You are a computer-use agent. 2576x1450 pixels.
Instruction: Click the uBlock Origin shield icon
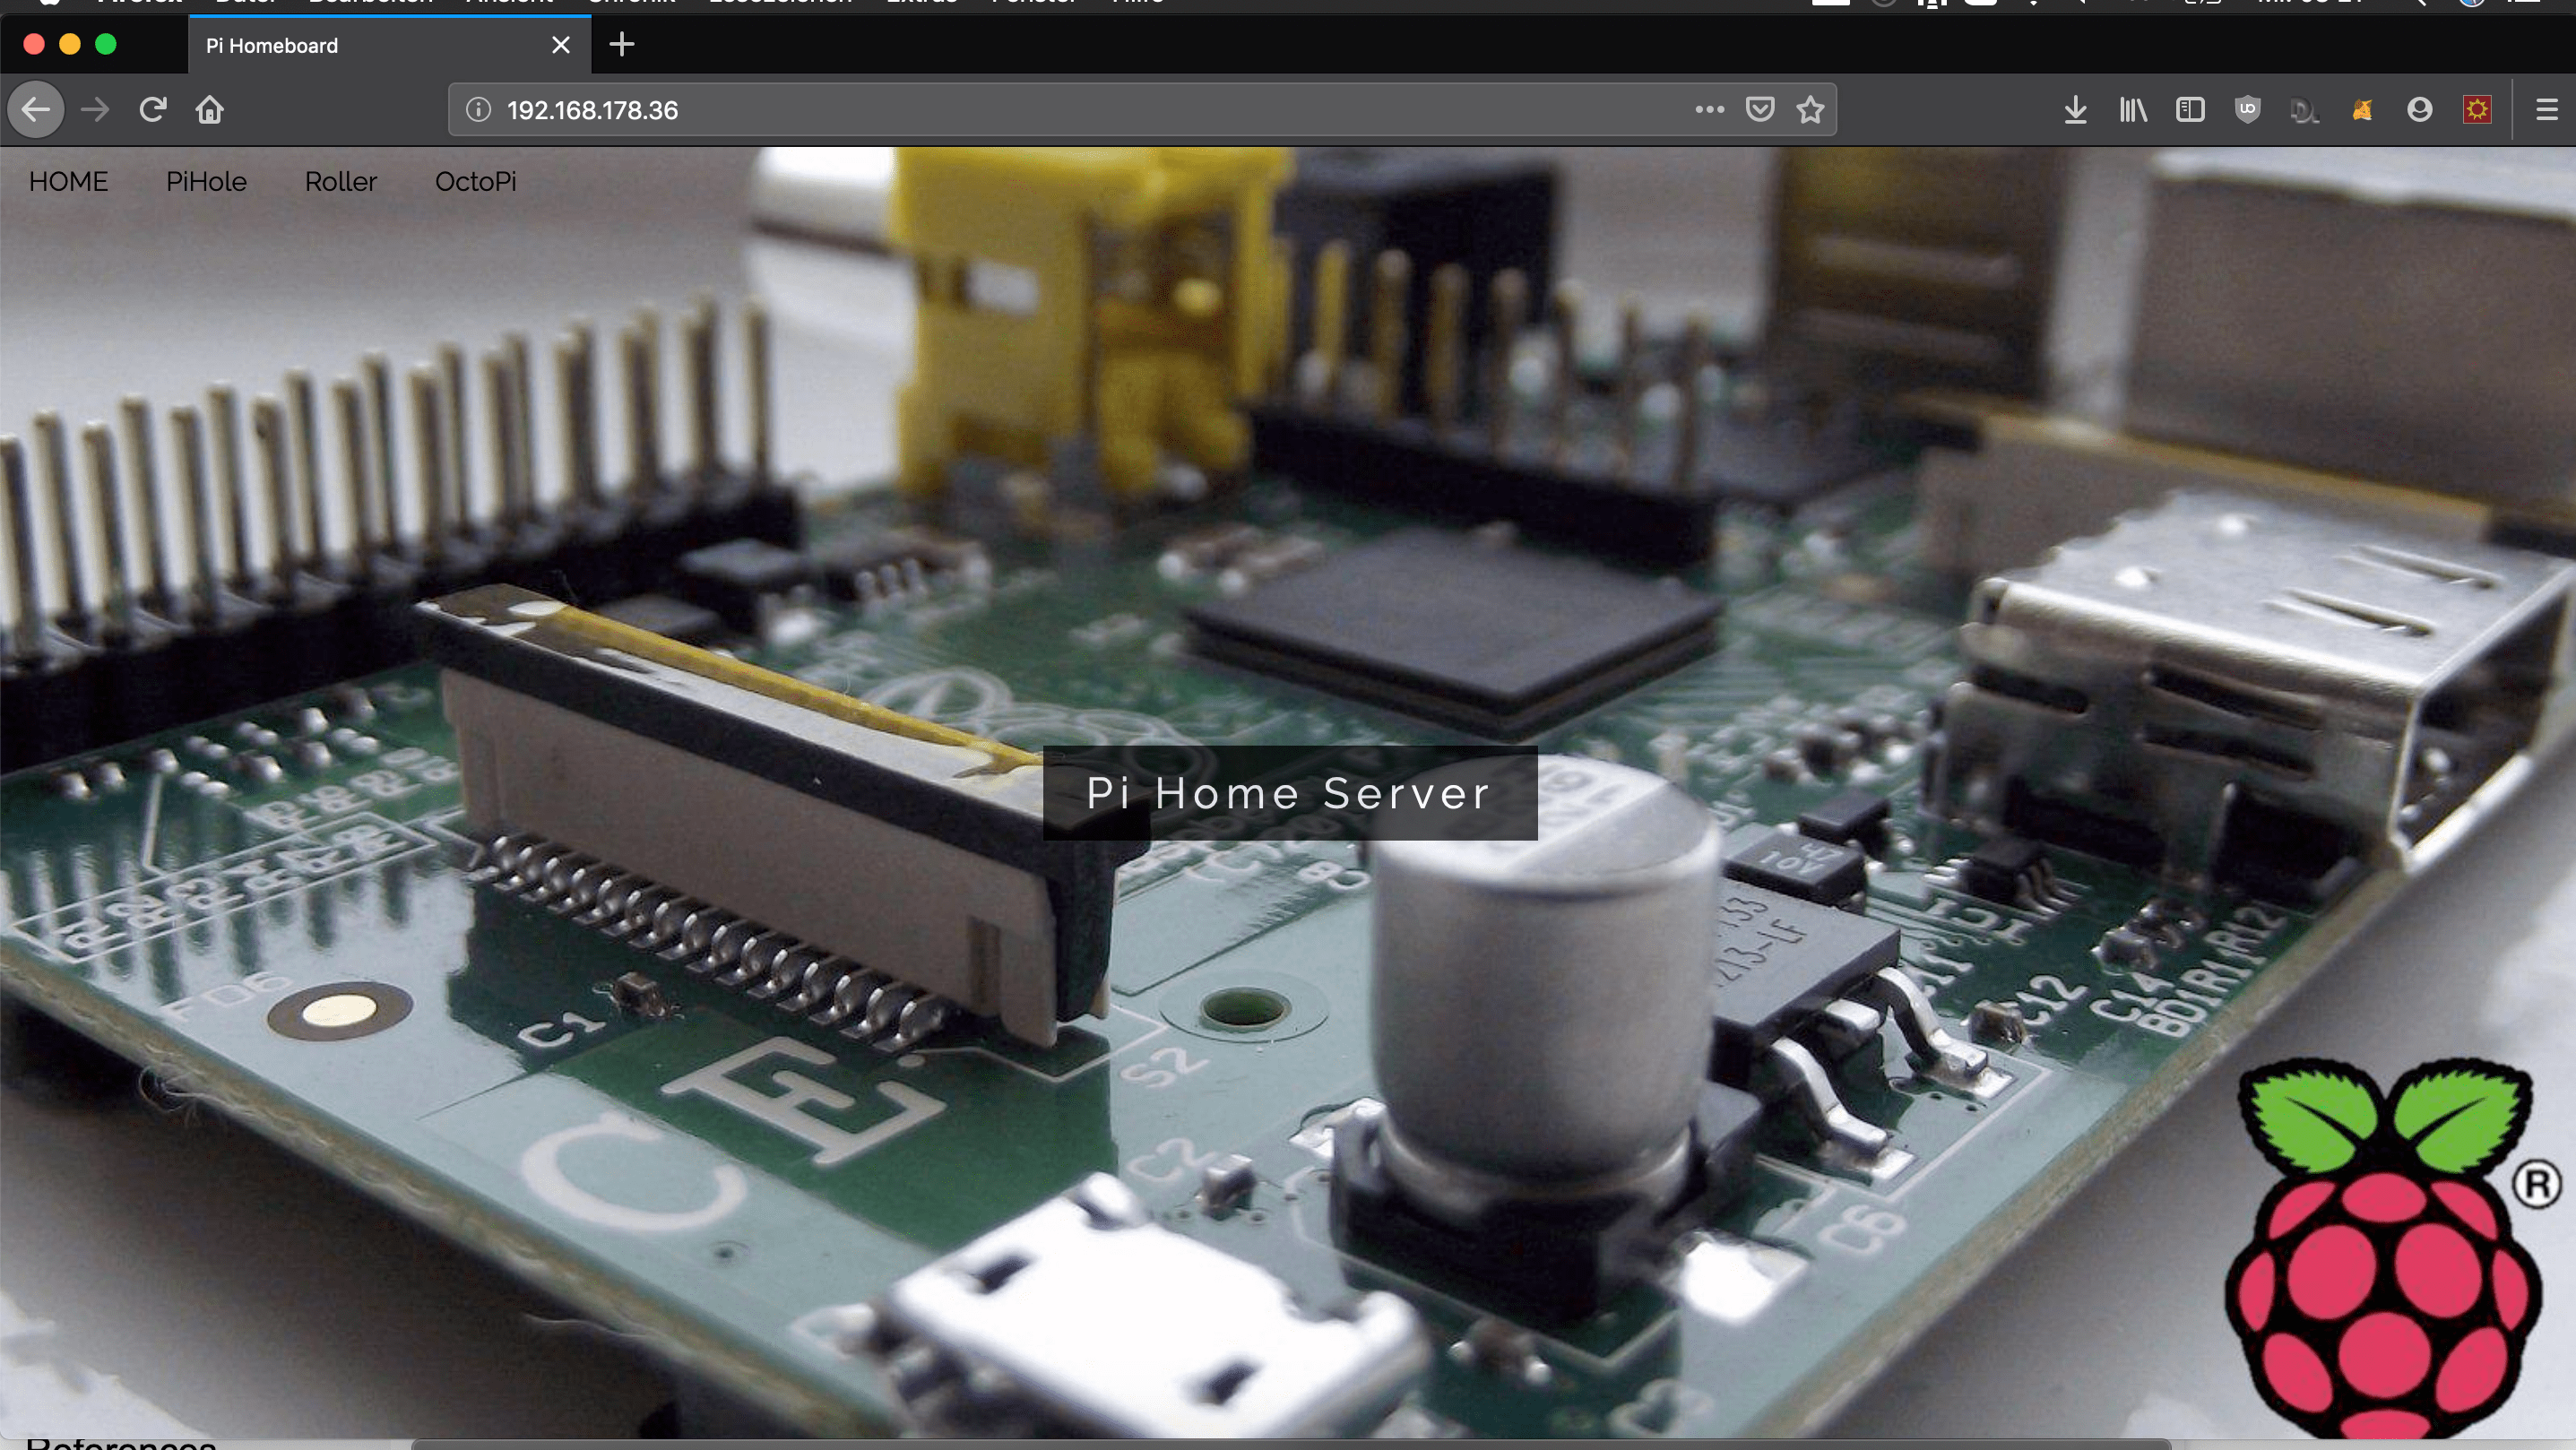tap(2247, 110)
